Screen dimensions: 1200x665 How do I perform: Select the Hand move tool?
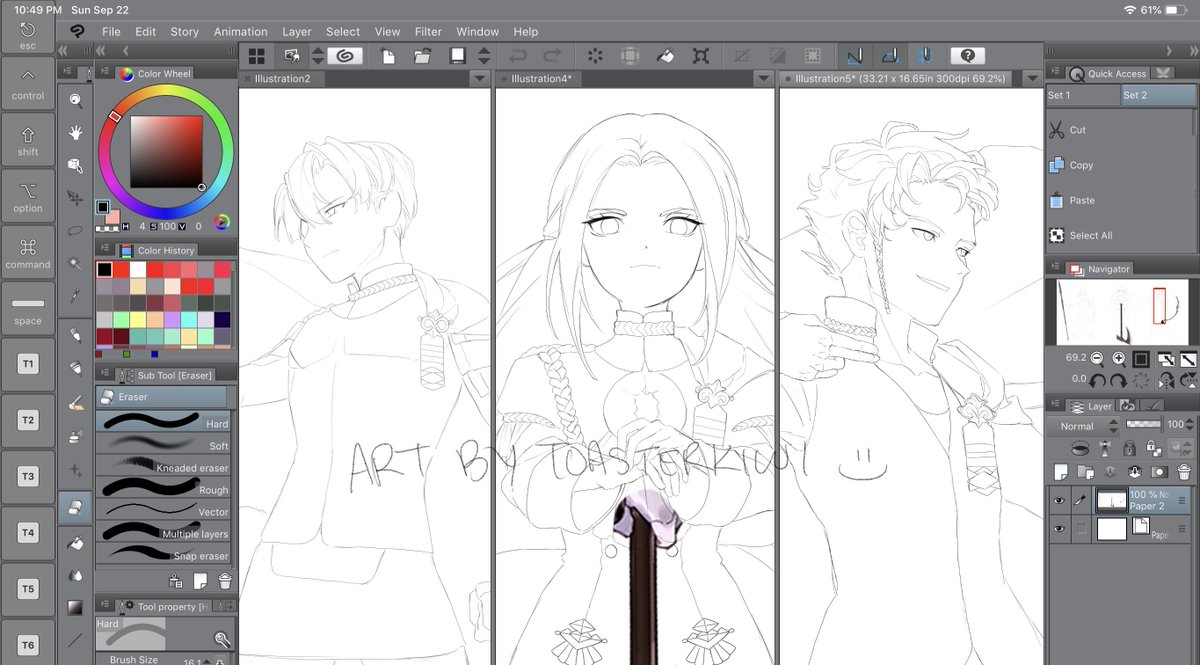click(x=75, y=132)
